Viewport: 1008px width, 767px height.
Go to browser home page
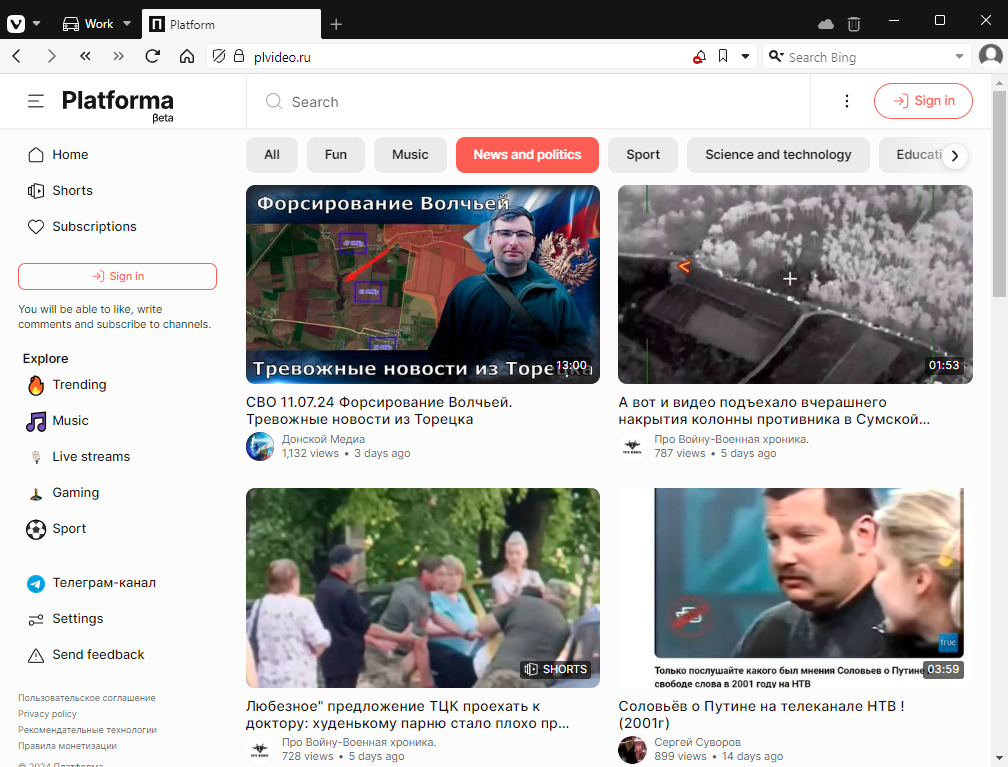[x=186, y=57]
